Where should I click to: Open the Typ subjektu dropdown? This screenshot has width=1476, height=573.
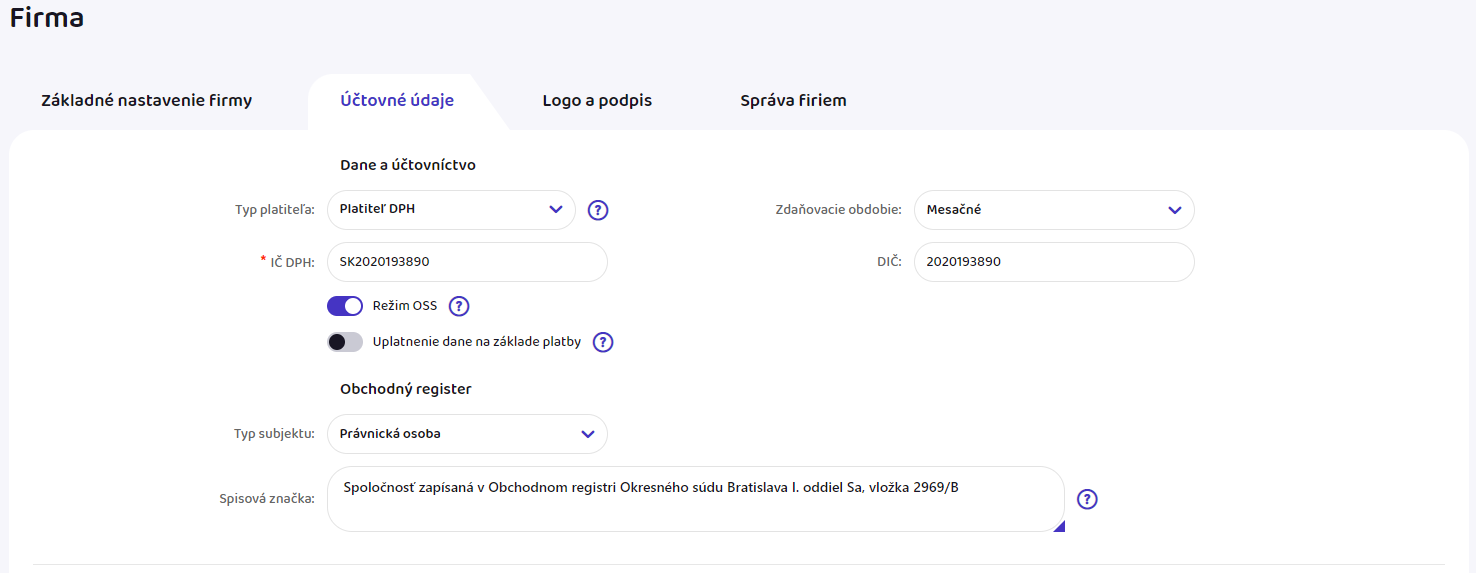467,434
